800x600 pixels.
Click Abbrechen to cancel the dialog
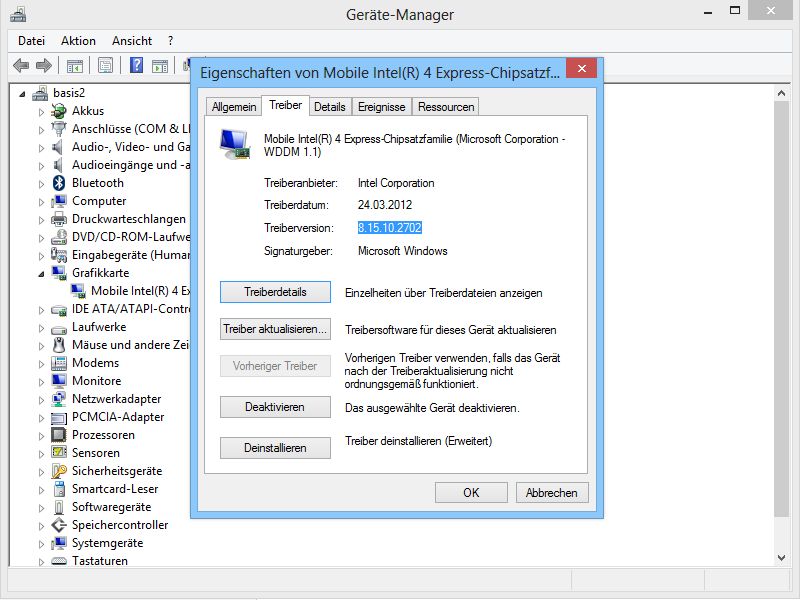coord(552,493)
